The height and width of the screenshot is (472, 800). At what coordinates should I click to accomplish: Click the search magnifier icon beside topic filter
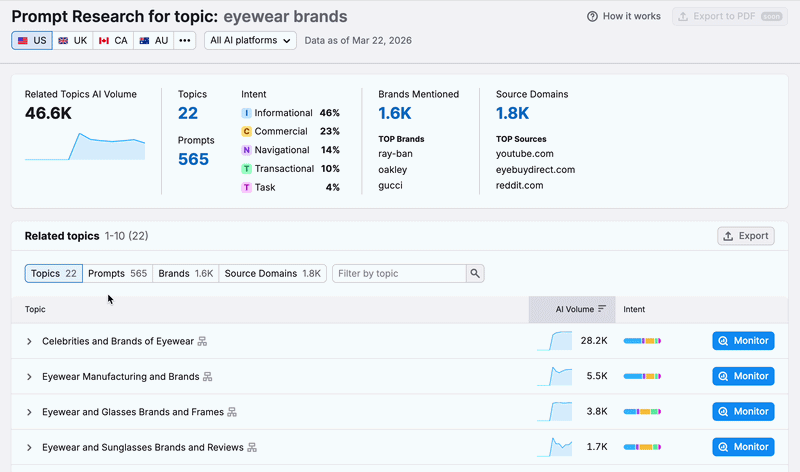pyautogui.click(x=475, y=273)
